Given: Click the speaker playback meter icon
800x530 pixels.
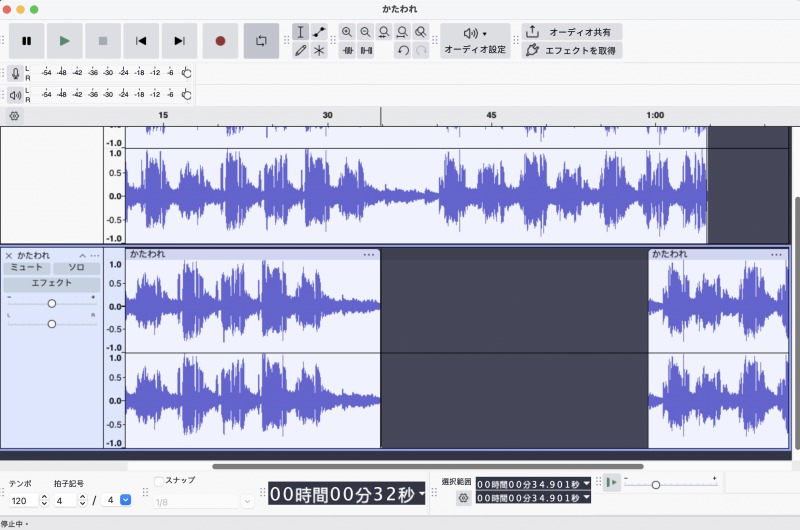Looking at the screenshot, I should click(x=15, y=95).
